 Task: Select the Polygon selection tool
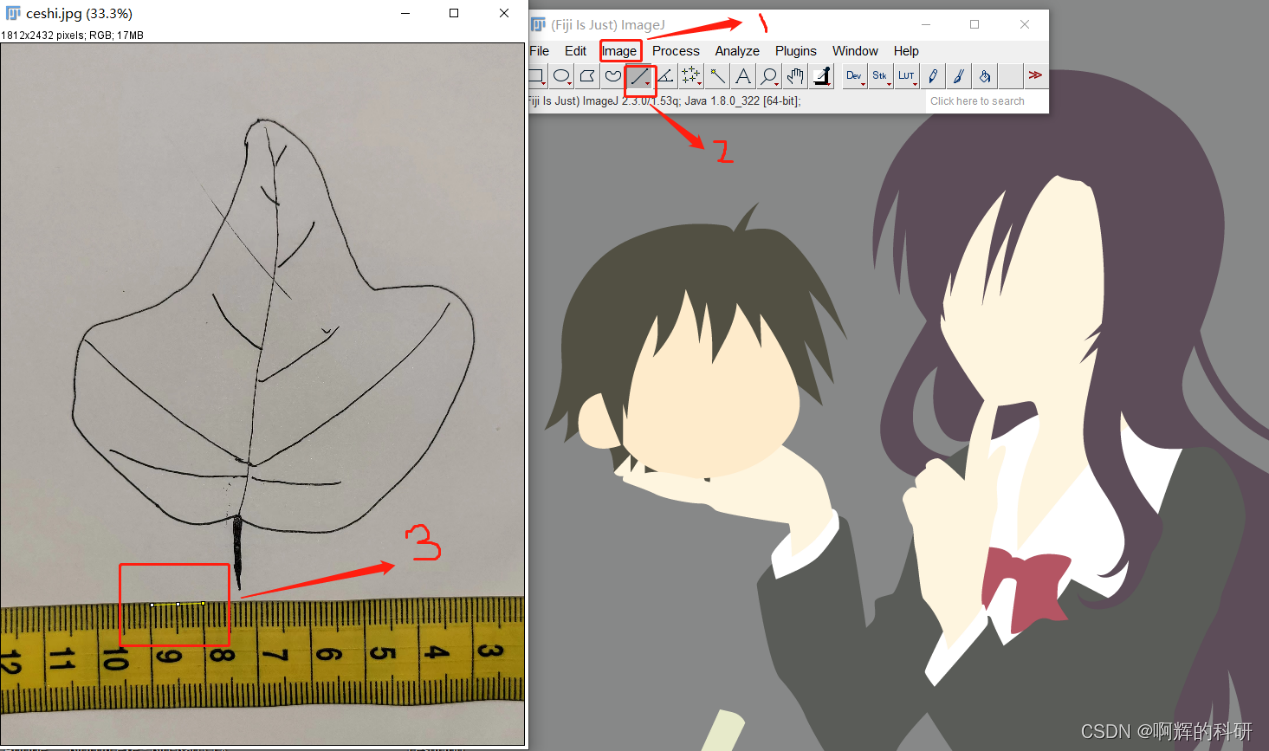click(x=588, y=76)
